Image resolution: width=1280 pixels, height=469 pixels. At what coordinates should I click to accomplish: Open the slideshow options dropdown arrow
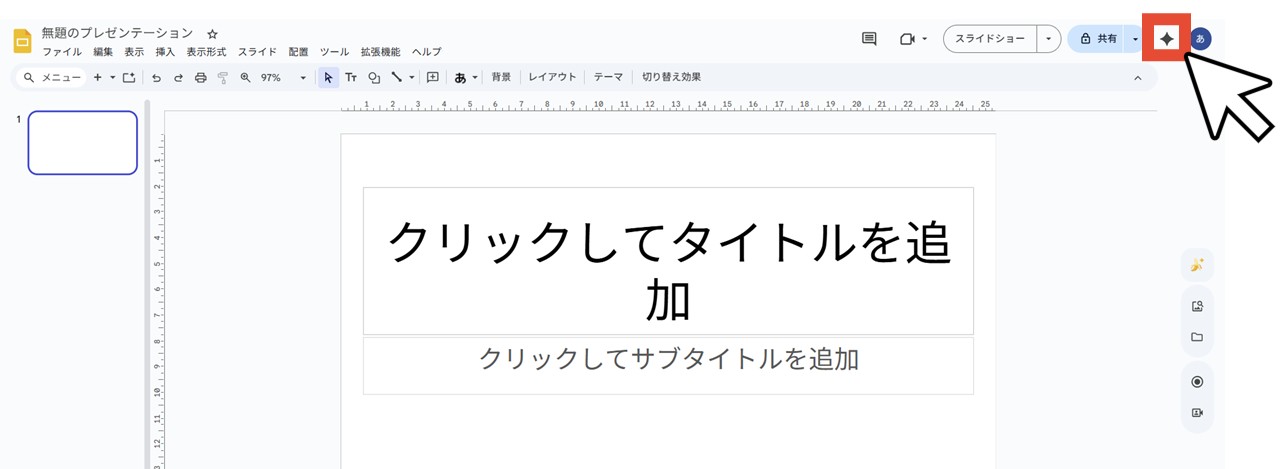pyautogui.click(x=1048, y=39)
